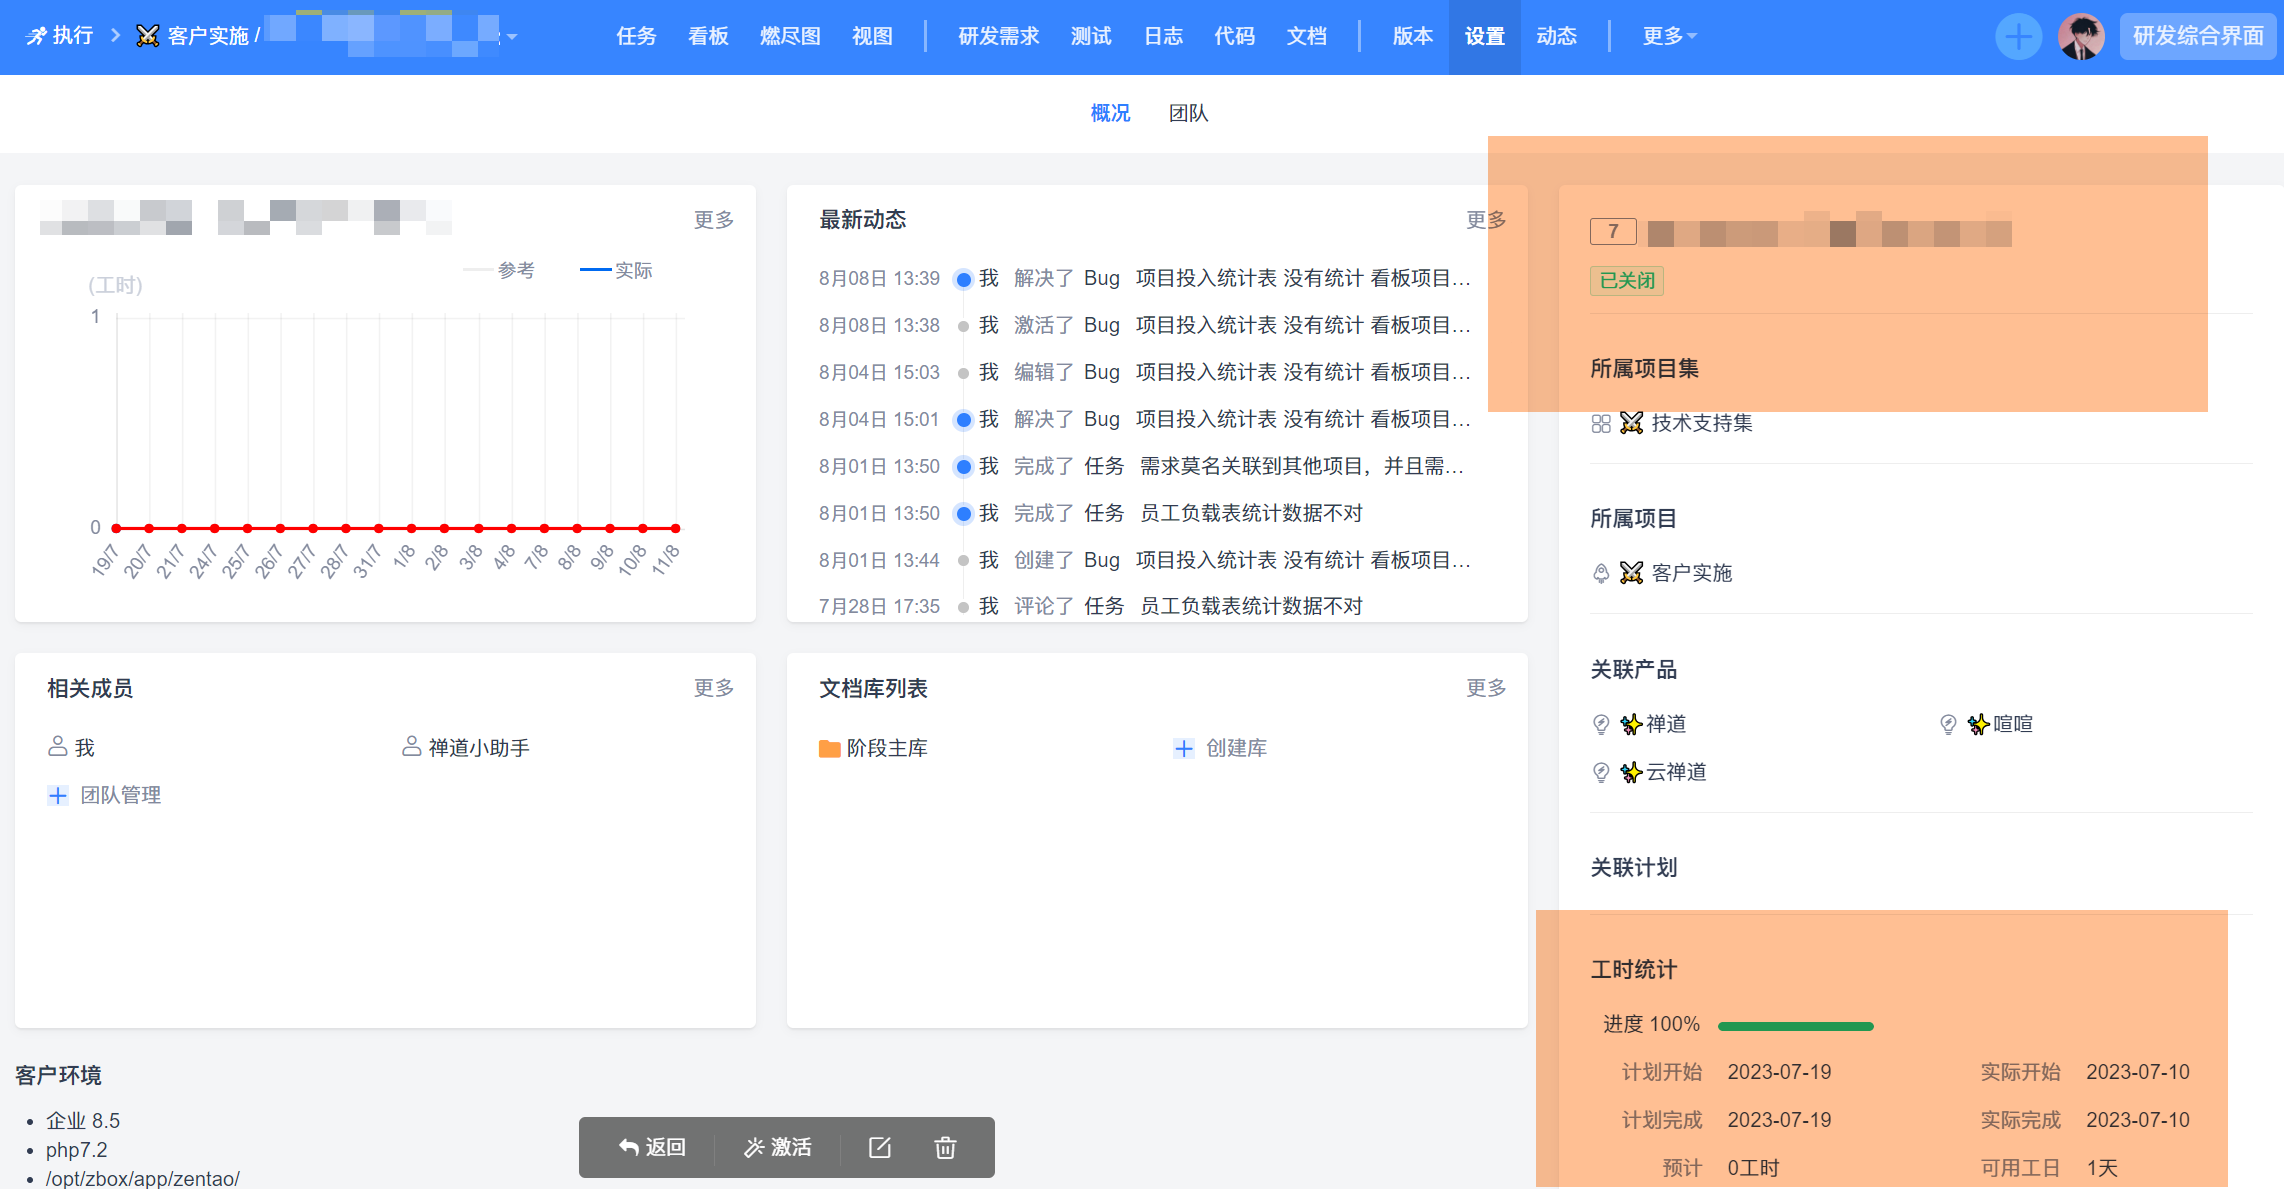This screenshot has height=1189, width=2284.
Task: Open 8月08日 13:39 resolved Bug entry
Action: coord(1303,278)
